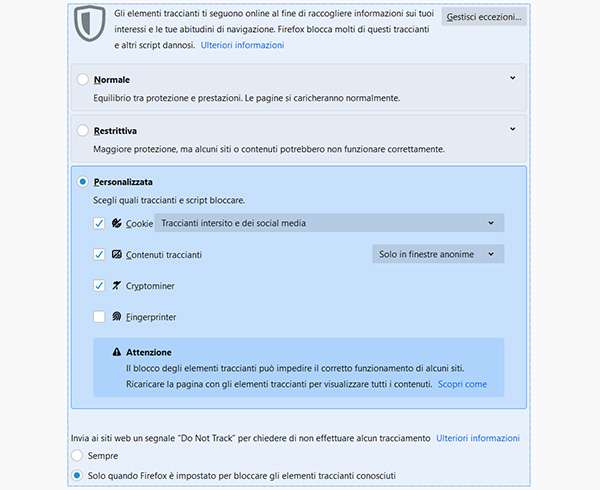600x490 pixels.
Task: Select the Normale protection radio button
Action: coord(82,79)
